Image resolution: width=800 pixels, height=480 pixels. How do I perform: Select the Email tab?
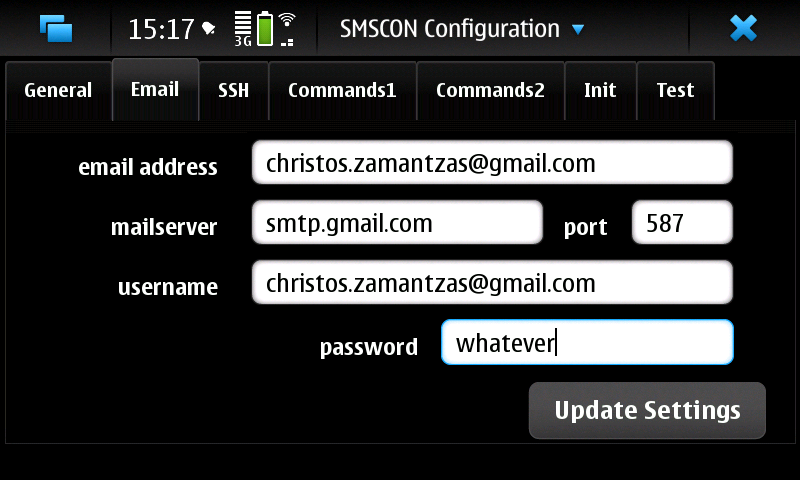tap(155, 89)
